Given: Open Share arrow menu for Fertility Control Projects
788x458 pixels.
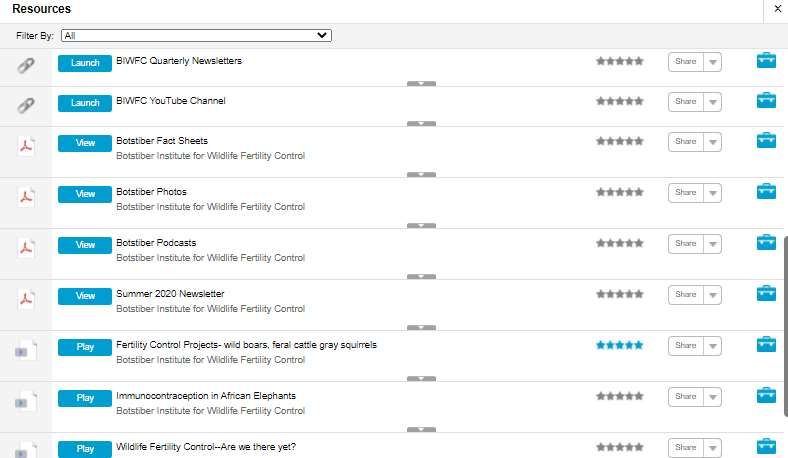Looking at the screenshot, I should (713, 346).
